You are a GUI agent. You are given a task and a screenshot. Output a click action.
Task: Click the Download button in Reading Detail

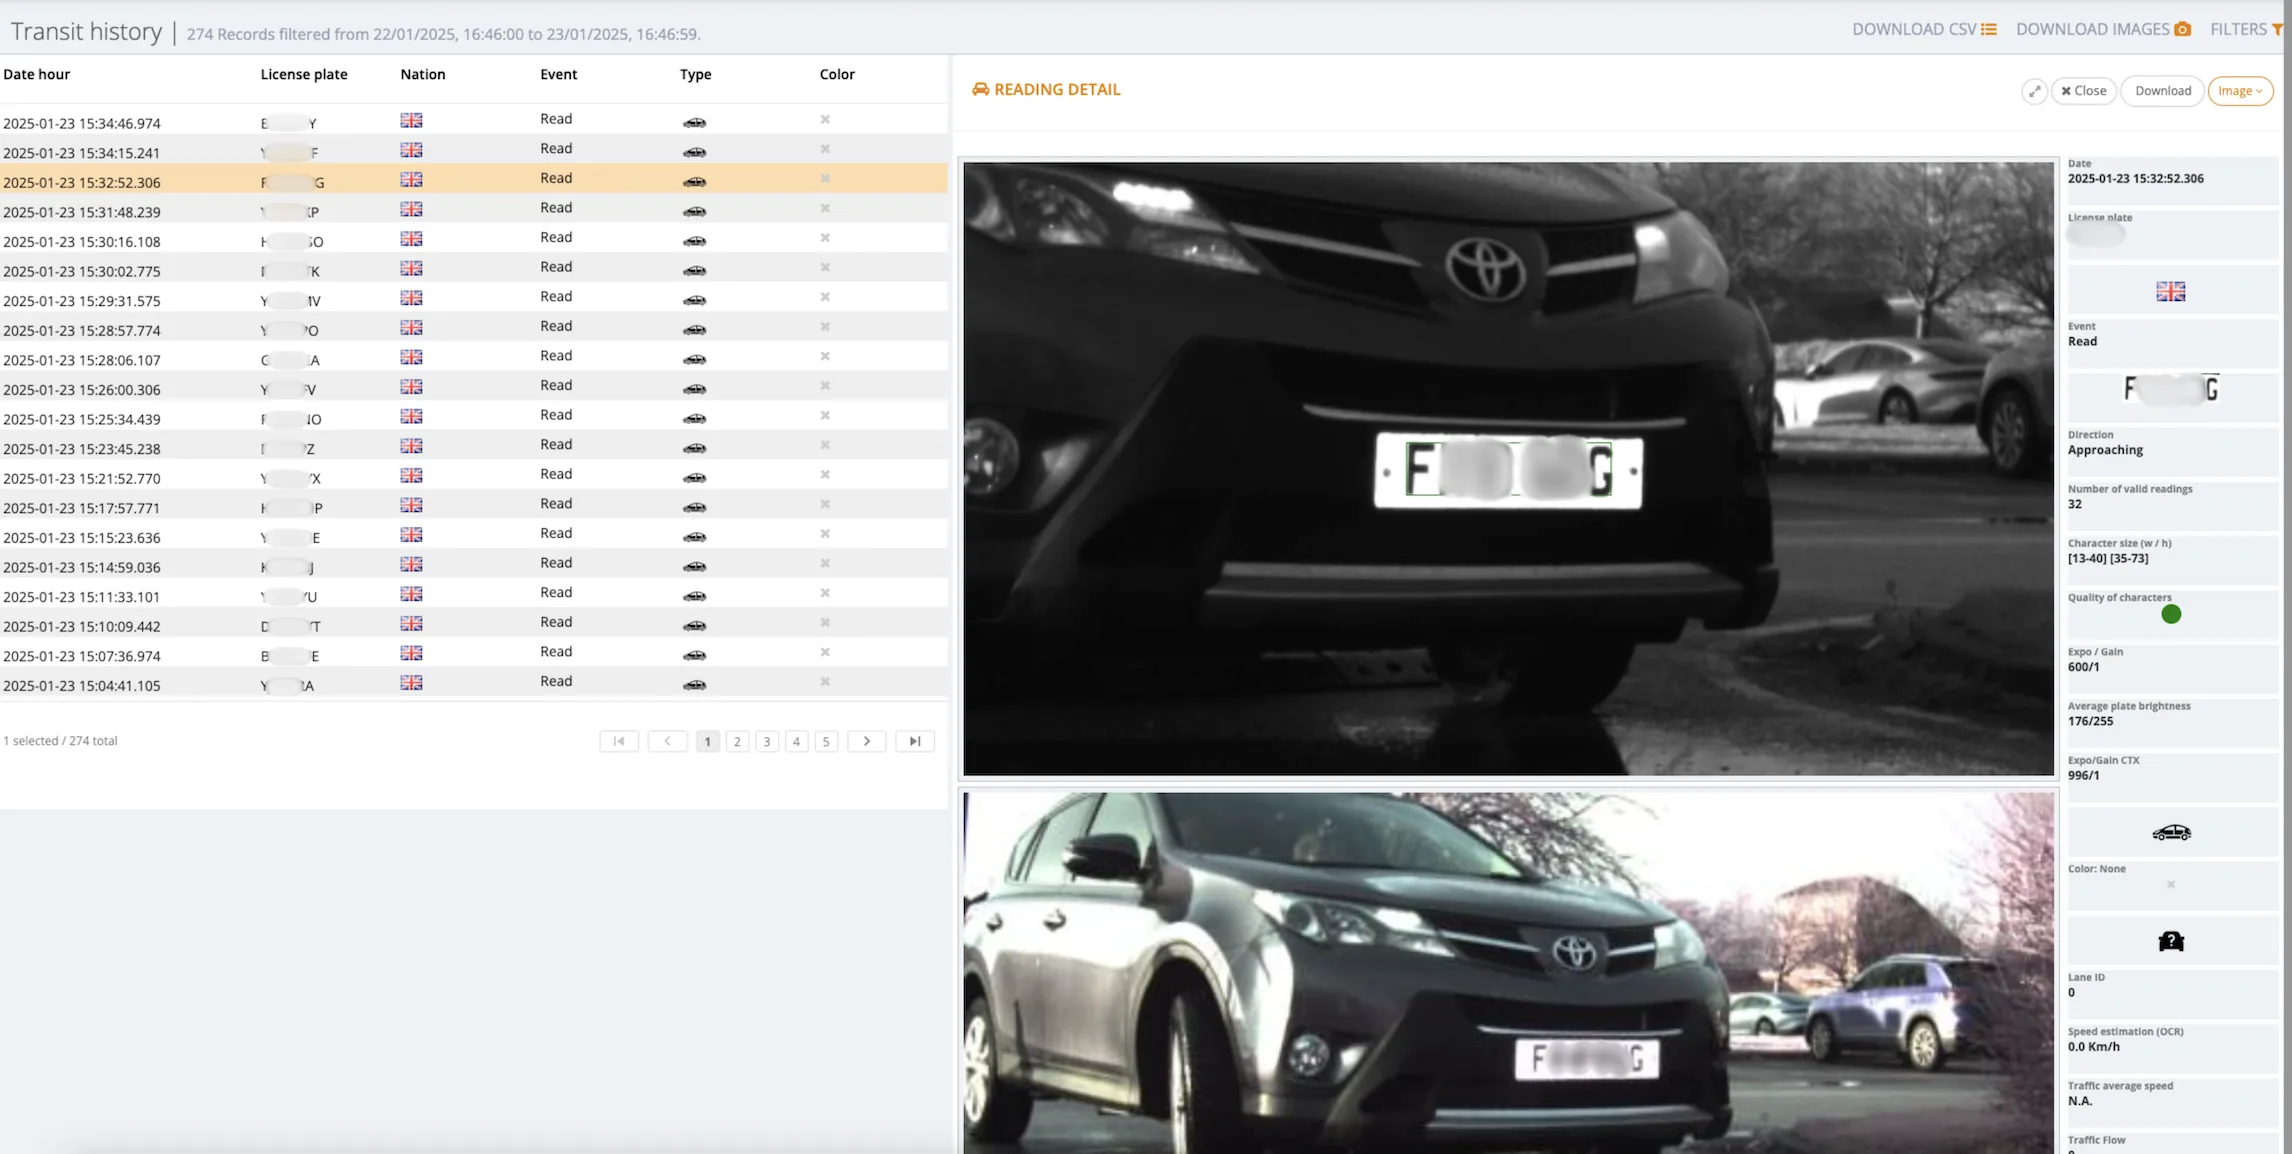2163,91
